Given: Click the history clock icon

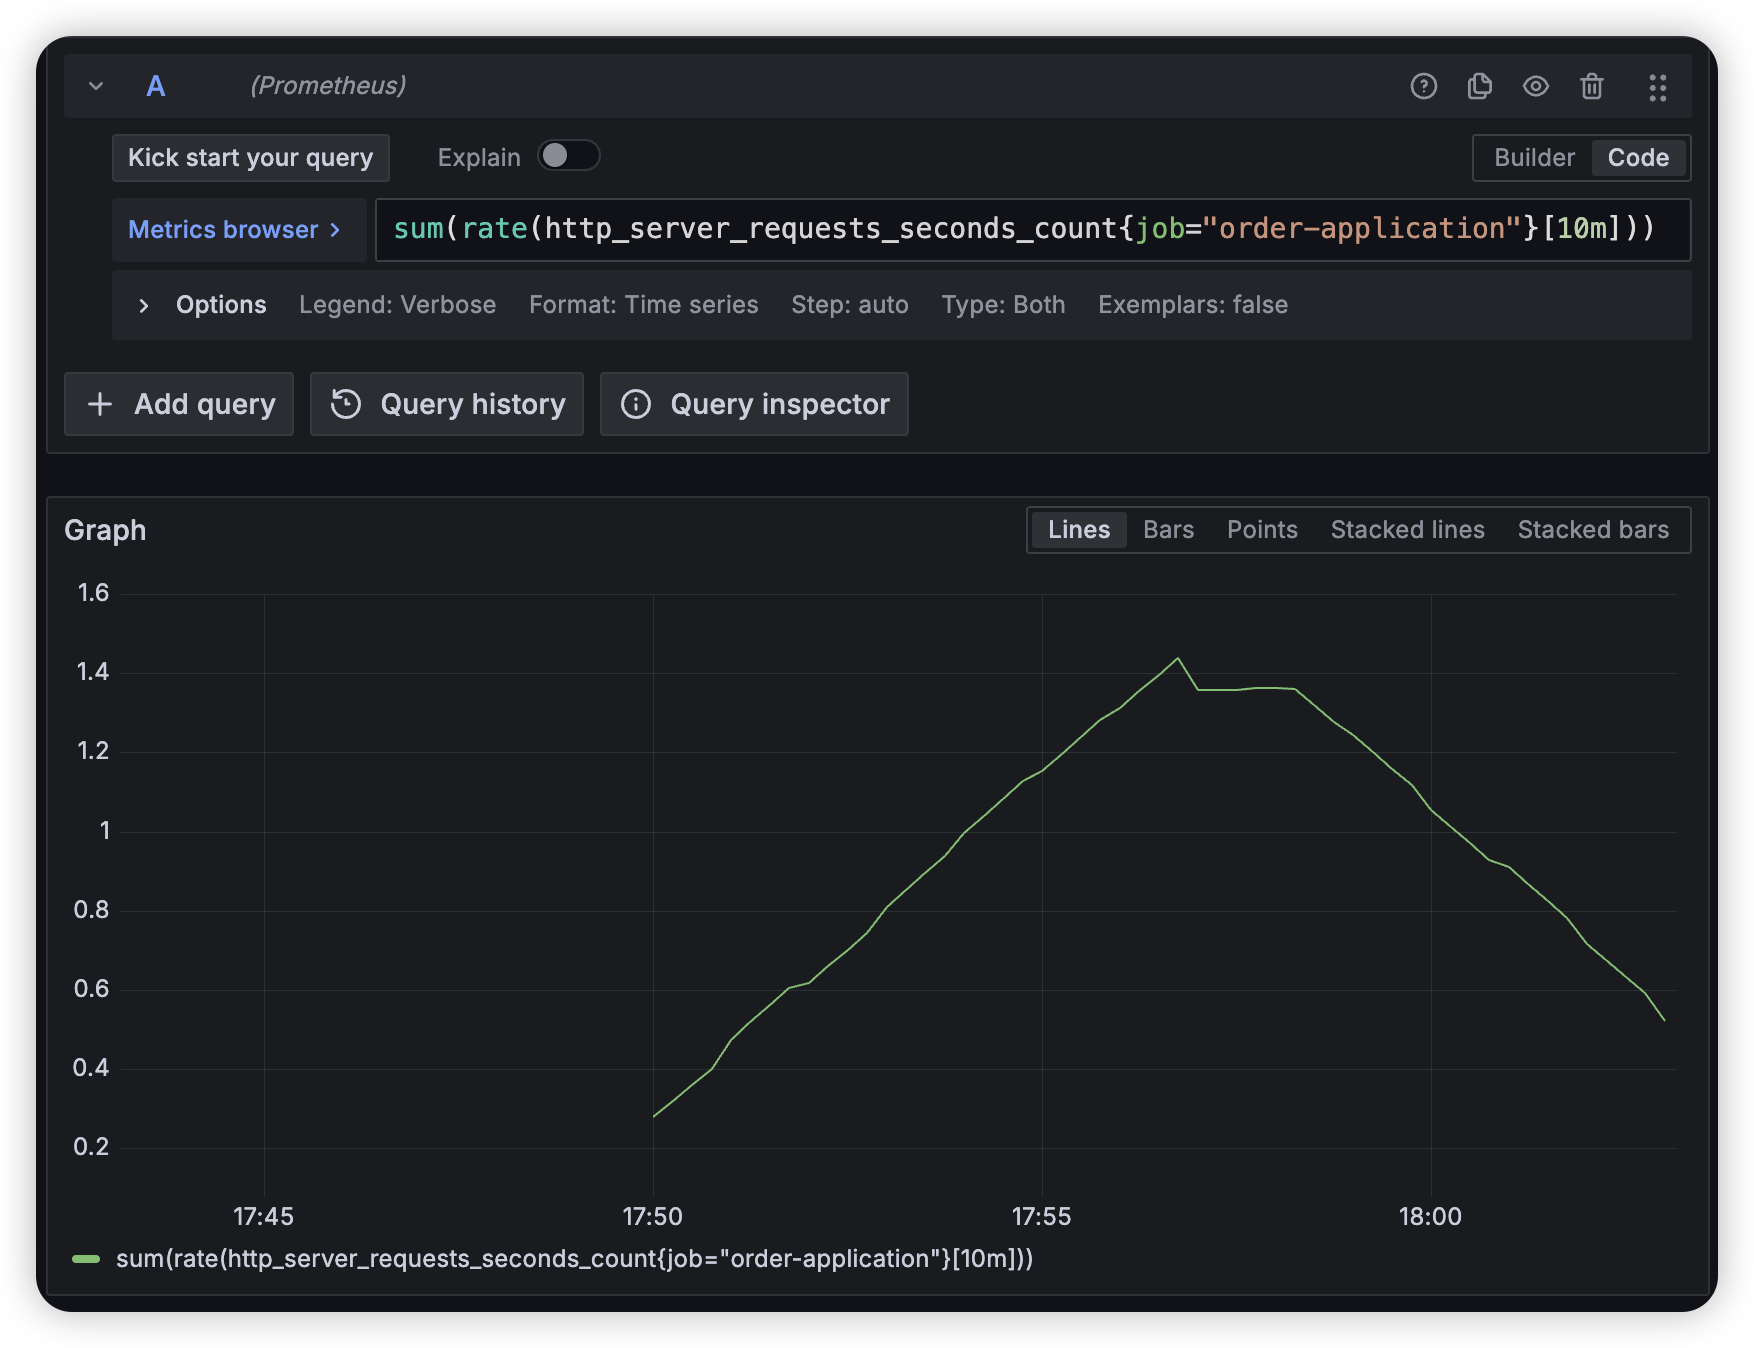Looking at the screenshot, I should [346, 404].
